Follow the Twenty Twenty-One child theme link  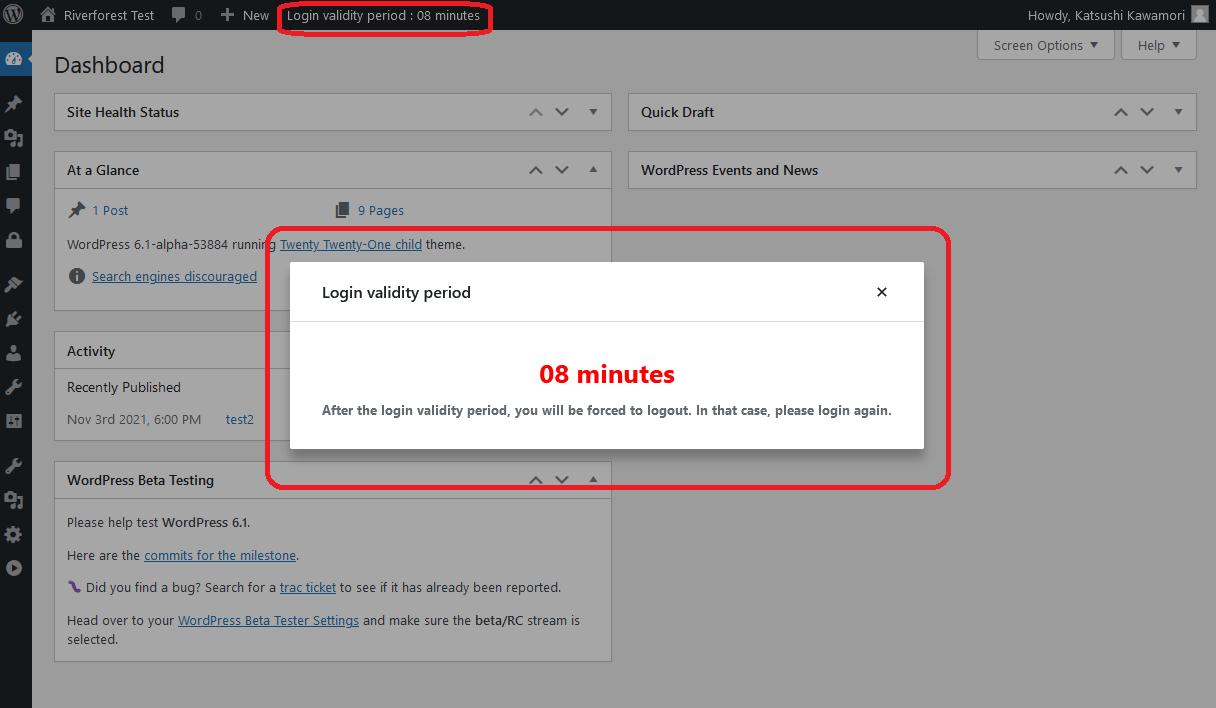(x=350, y=244)
